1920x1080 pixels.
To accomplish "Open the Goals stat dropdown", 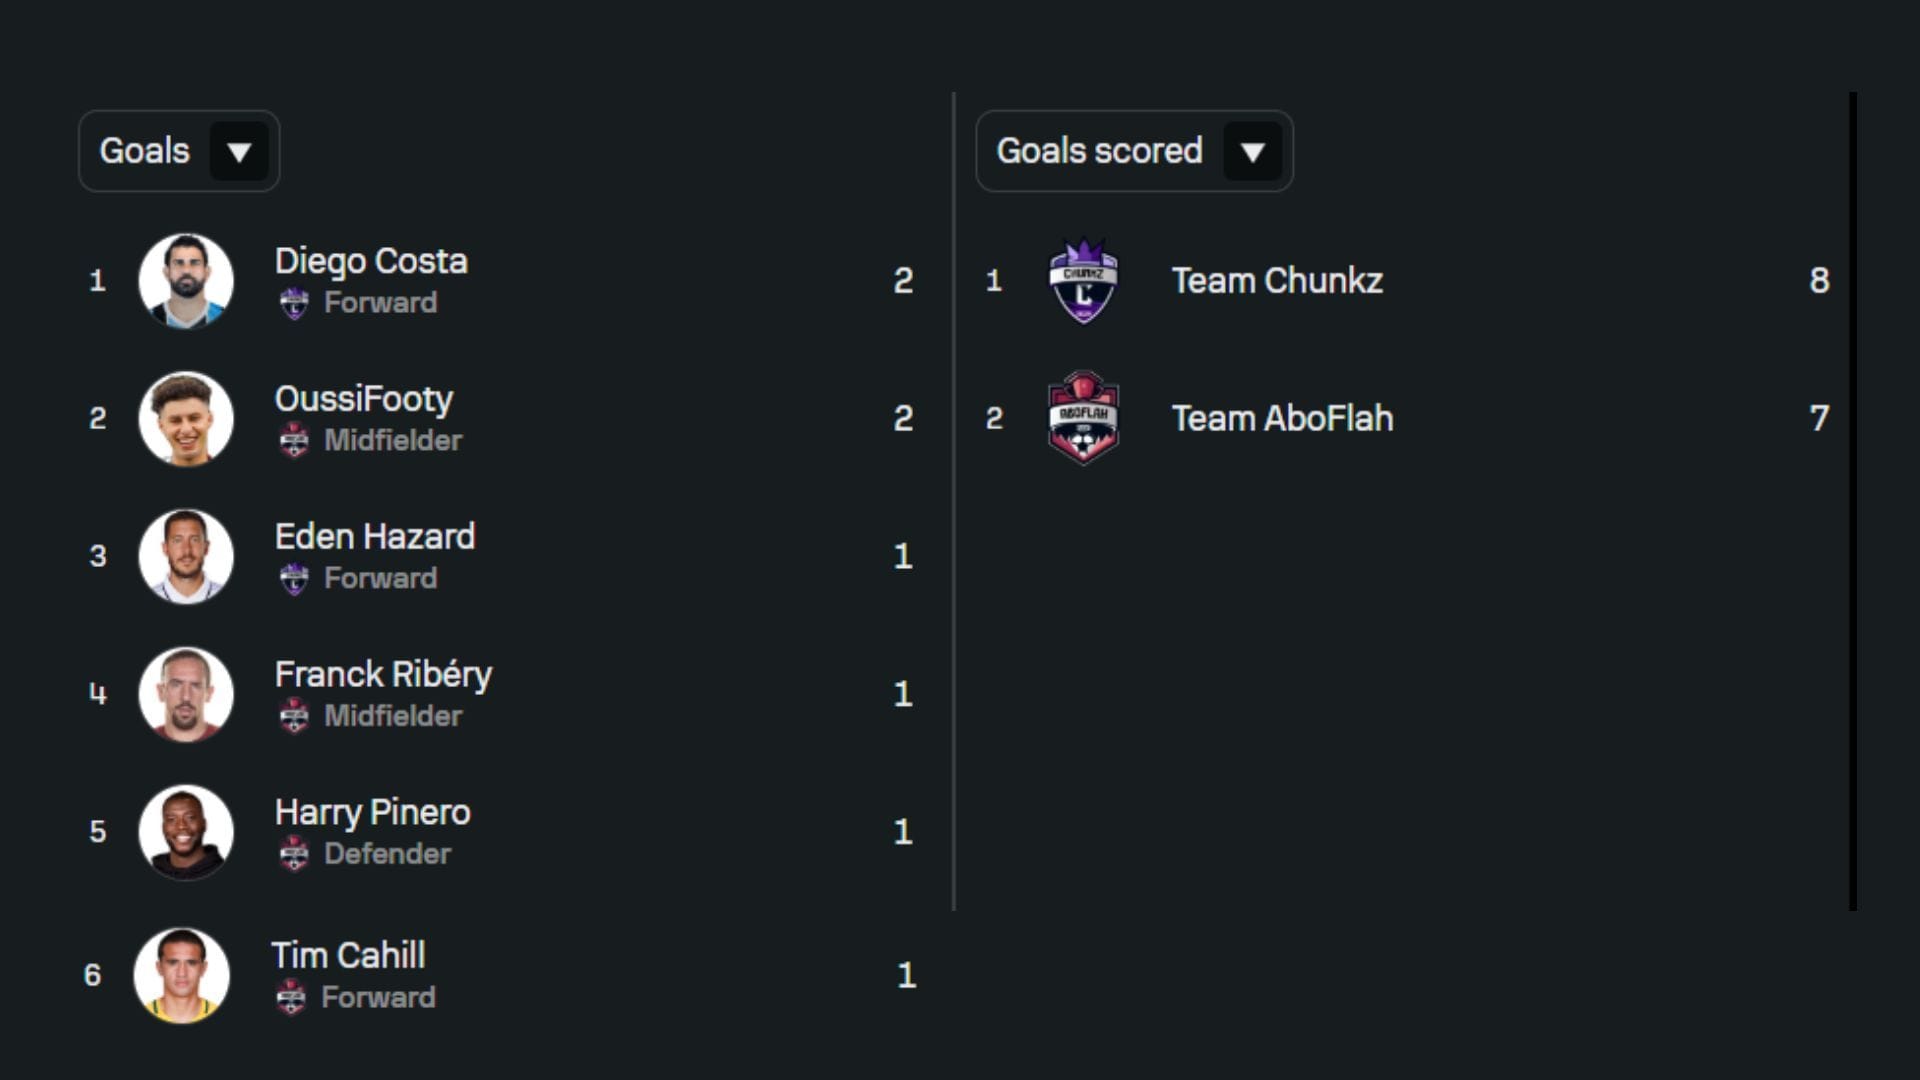I will point(178,151).
